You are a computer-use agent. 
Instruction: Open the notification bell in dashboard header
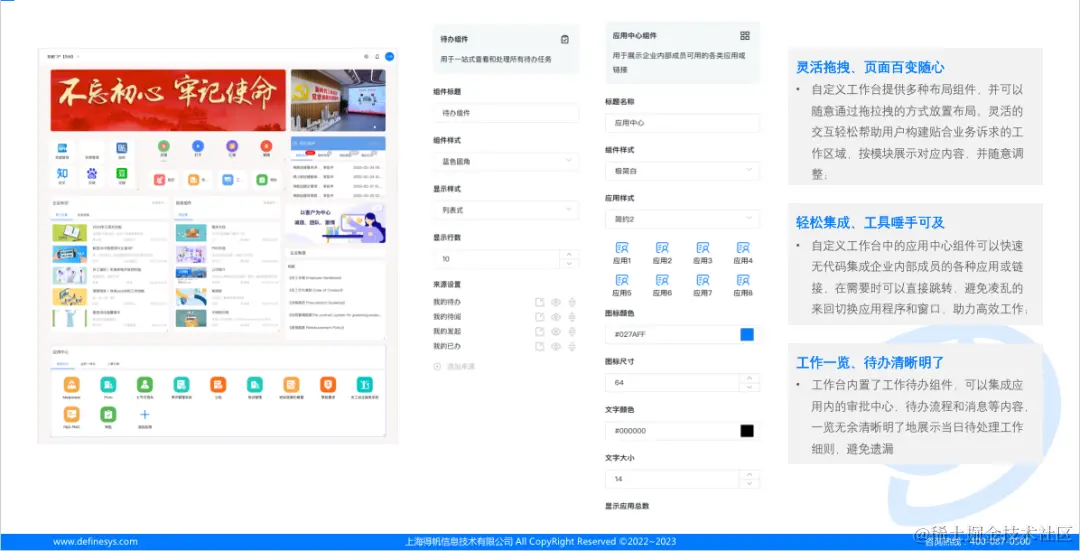[377, 56]
